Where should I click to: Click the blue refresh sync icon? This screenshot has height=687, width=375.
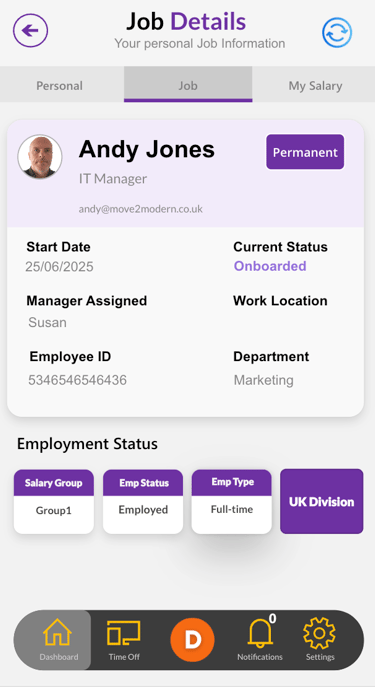pos(337,32)
